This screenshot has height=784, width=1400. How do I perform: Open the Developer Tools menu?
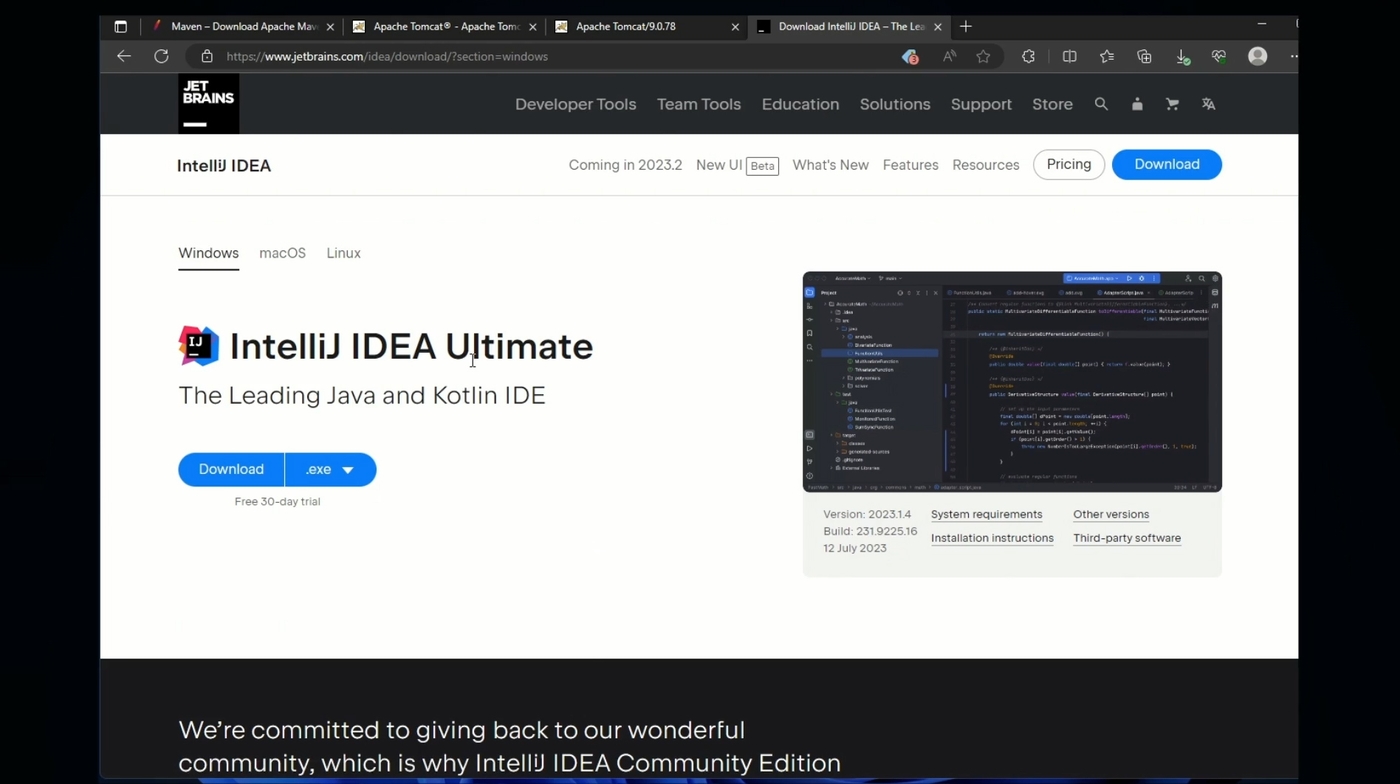[575, 104]
